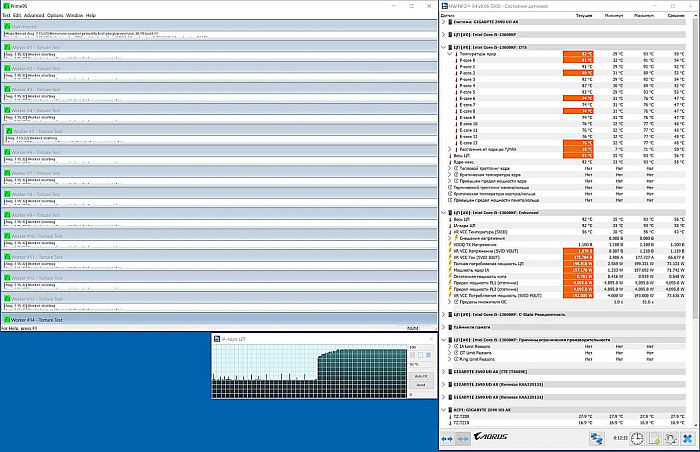The width and height of the screenshot is (700, 452).
Task: Open the Test menu in Prime95
Action: [x=6, y=15]
